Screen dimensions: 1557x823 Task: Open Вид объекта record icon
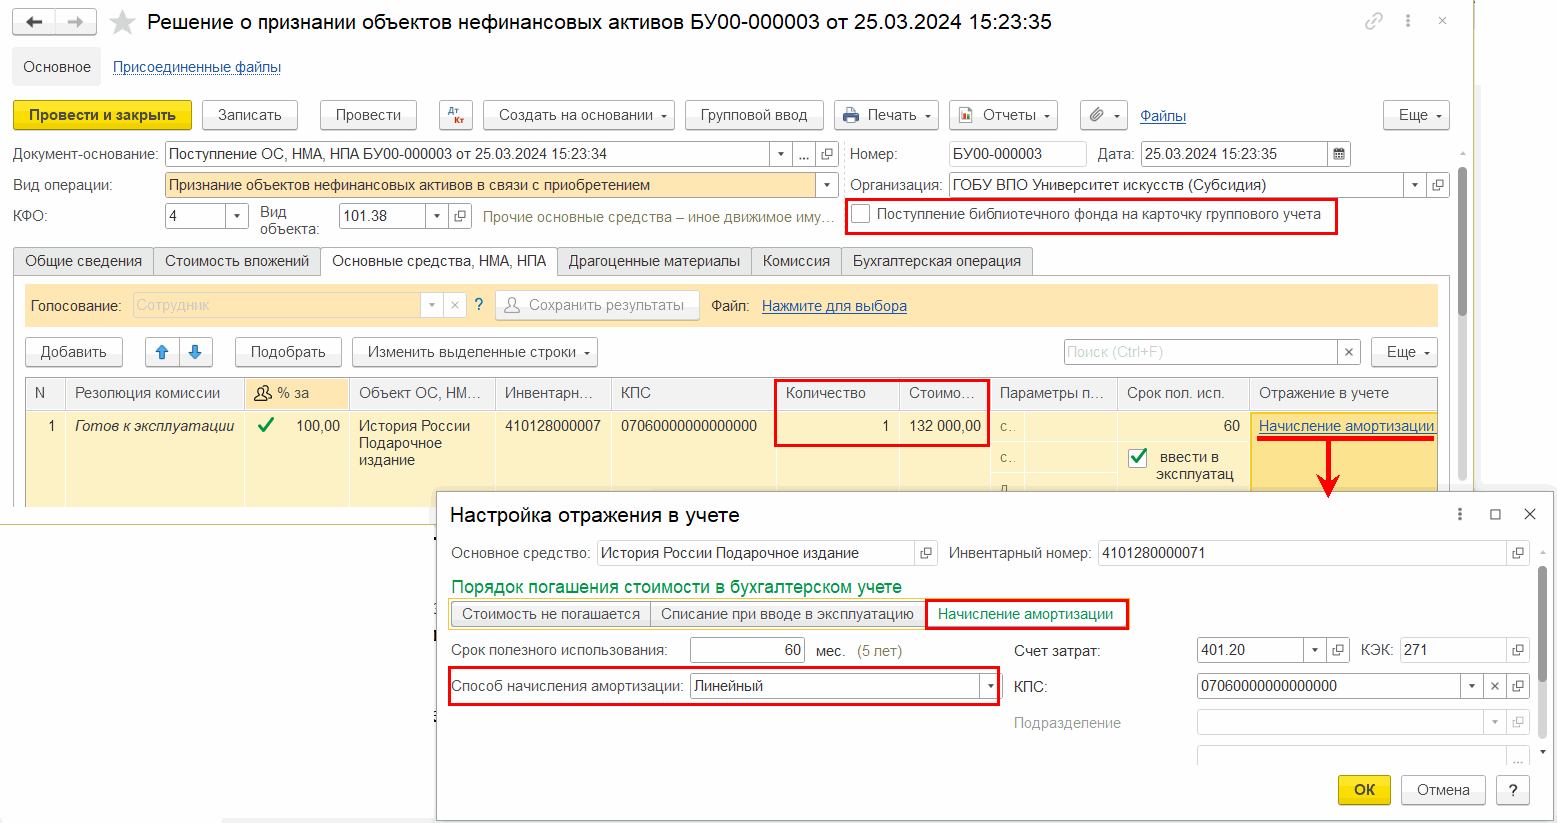(460, 216)
